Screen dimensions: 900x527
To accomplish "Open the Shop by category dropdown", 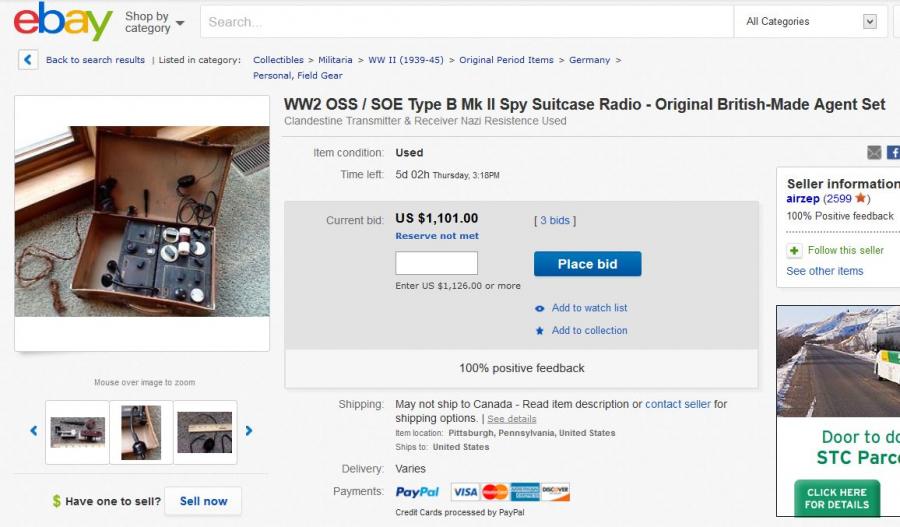I will 154,22.
